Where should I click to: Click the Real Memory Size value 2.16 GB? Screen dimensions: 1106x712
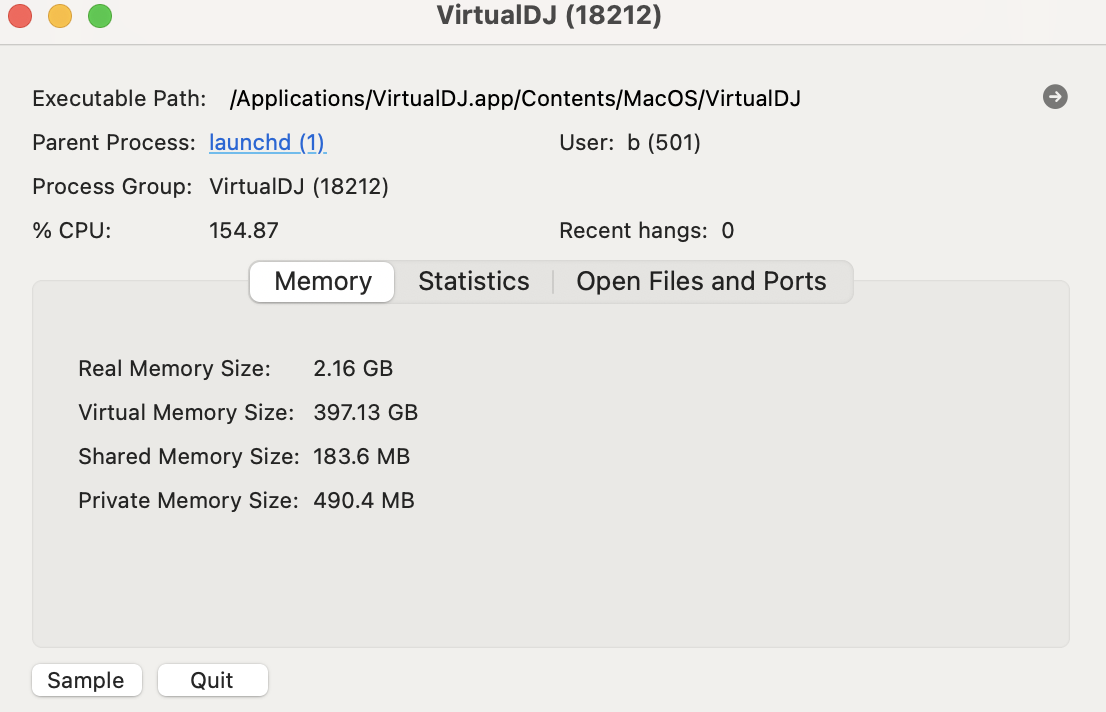click(353, 369)
